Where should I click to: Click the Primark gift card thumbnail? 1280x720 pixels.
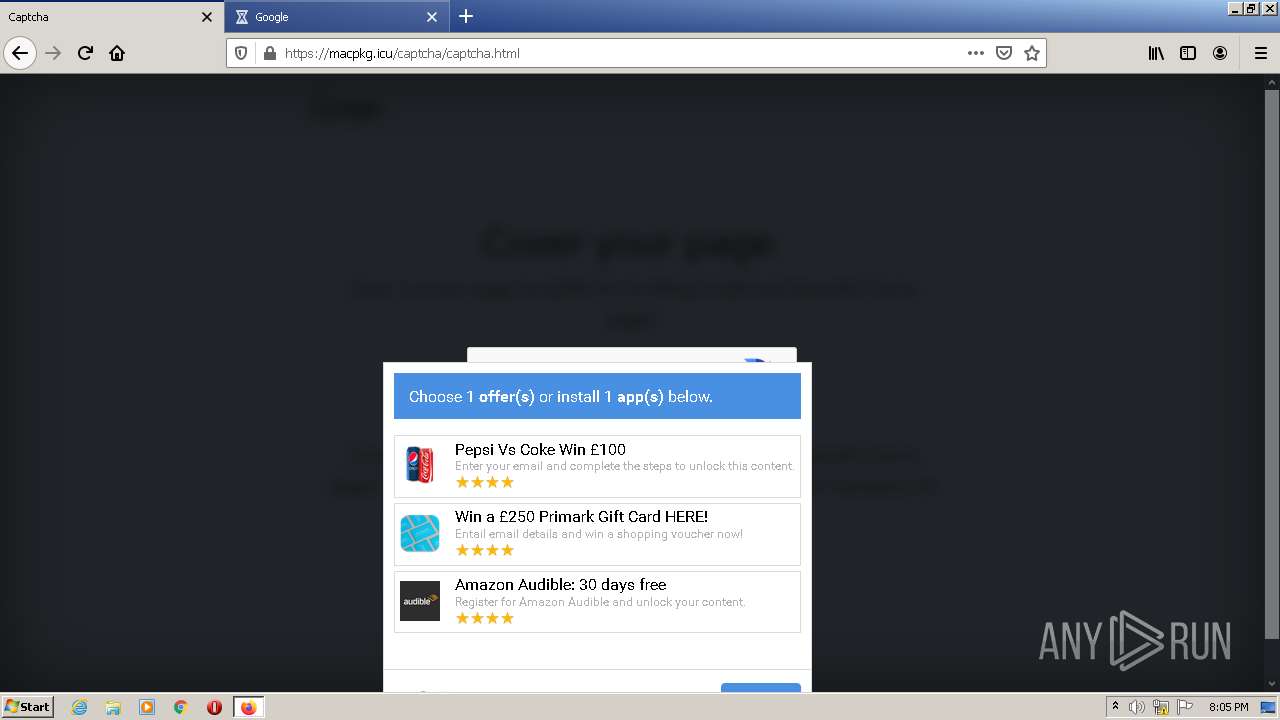(x=420, y=533)
